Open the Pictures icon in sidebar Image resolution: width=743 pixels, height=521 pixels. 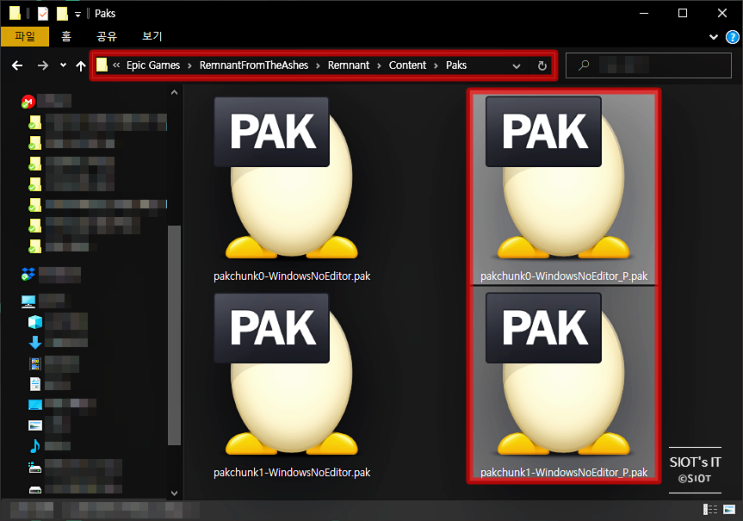point(35,425)
